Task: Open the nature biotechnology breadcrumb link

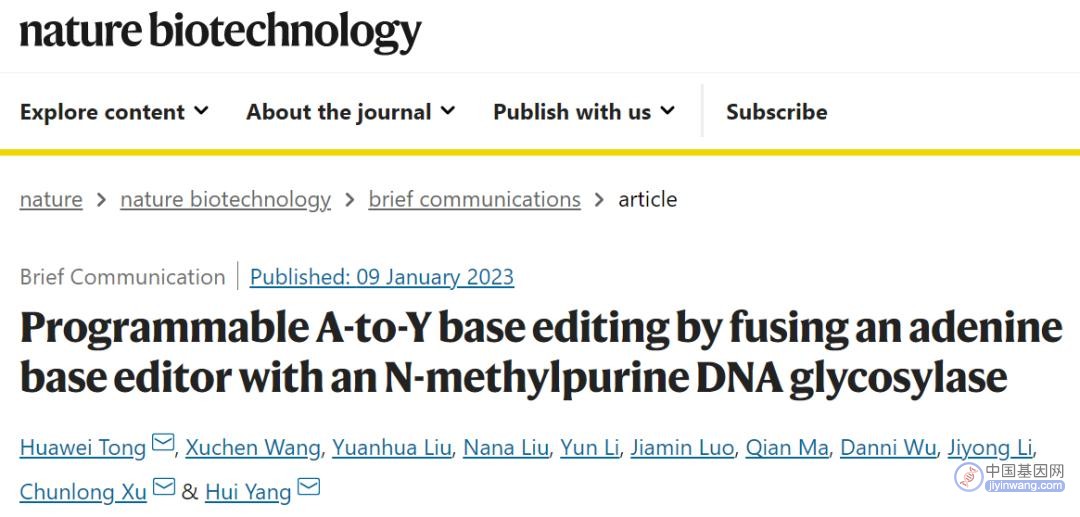Action: (225, 200)
